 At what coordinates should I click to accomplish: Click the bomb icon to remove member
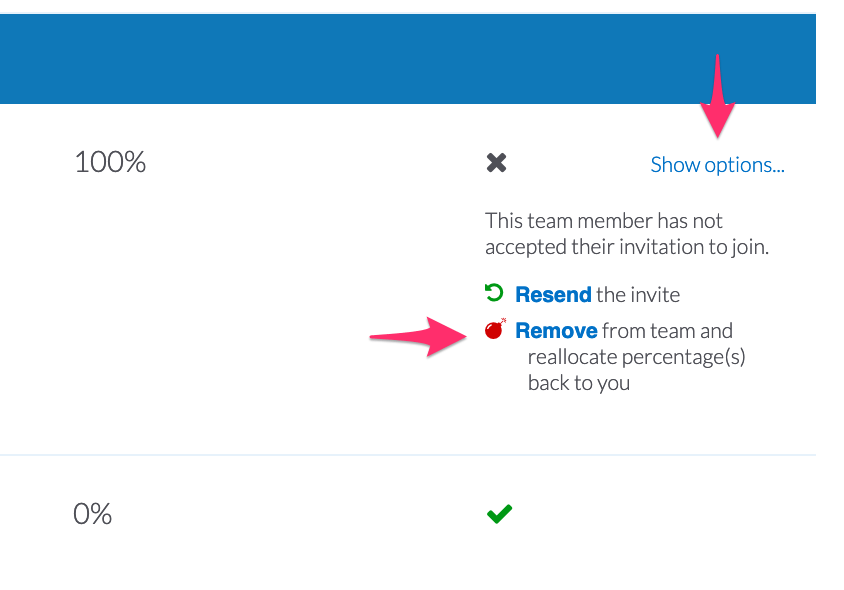[x=494, y=329]
